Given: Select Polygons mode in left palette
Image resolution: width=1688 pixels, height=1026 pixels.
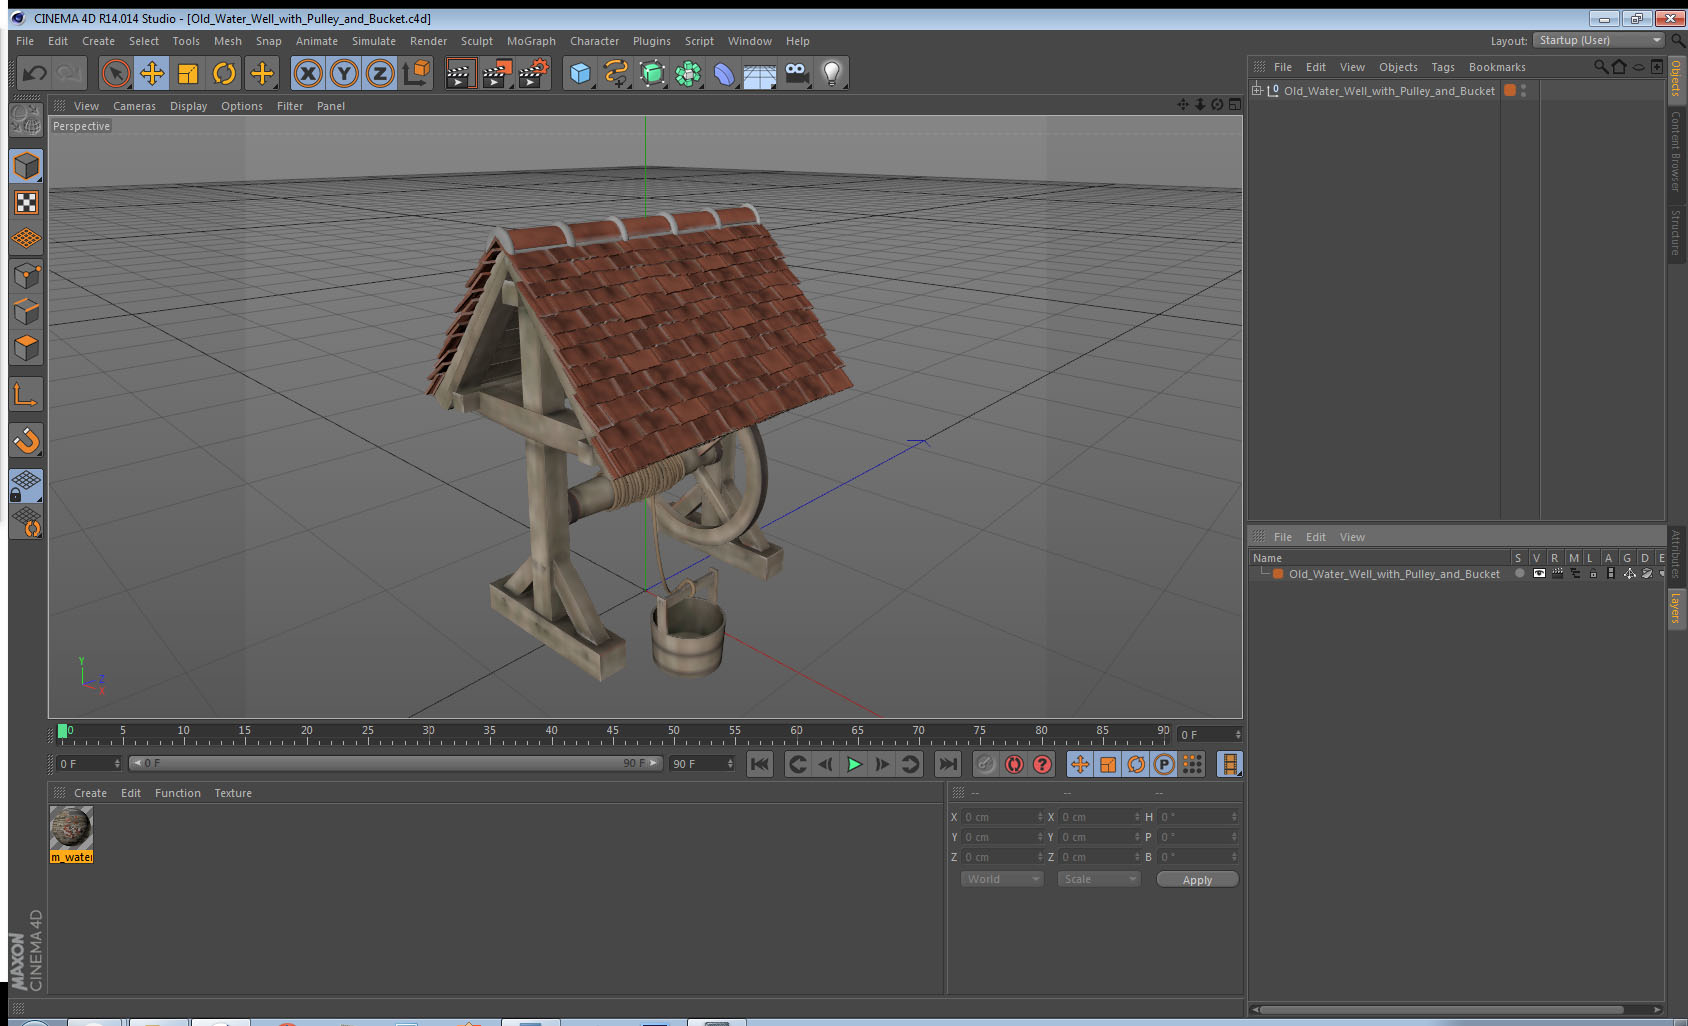Looking at the screenshot, I should 26,348.
